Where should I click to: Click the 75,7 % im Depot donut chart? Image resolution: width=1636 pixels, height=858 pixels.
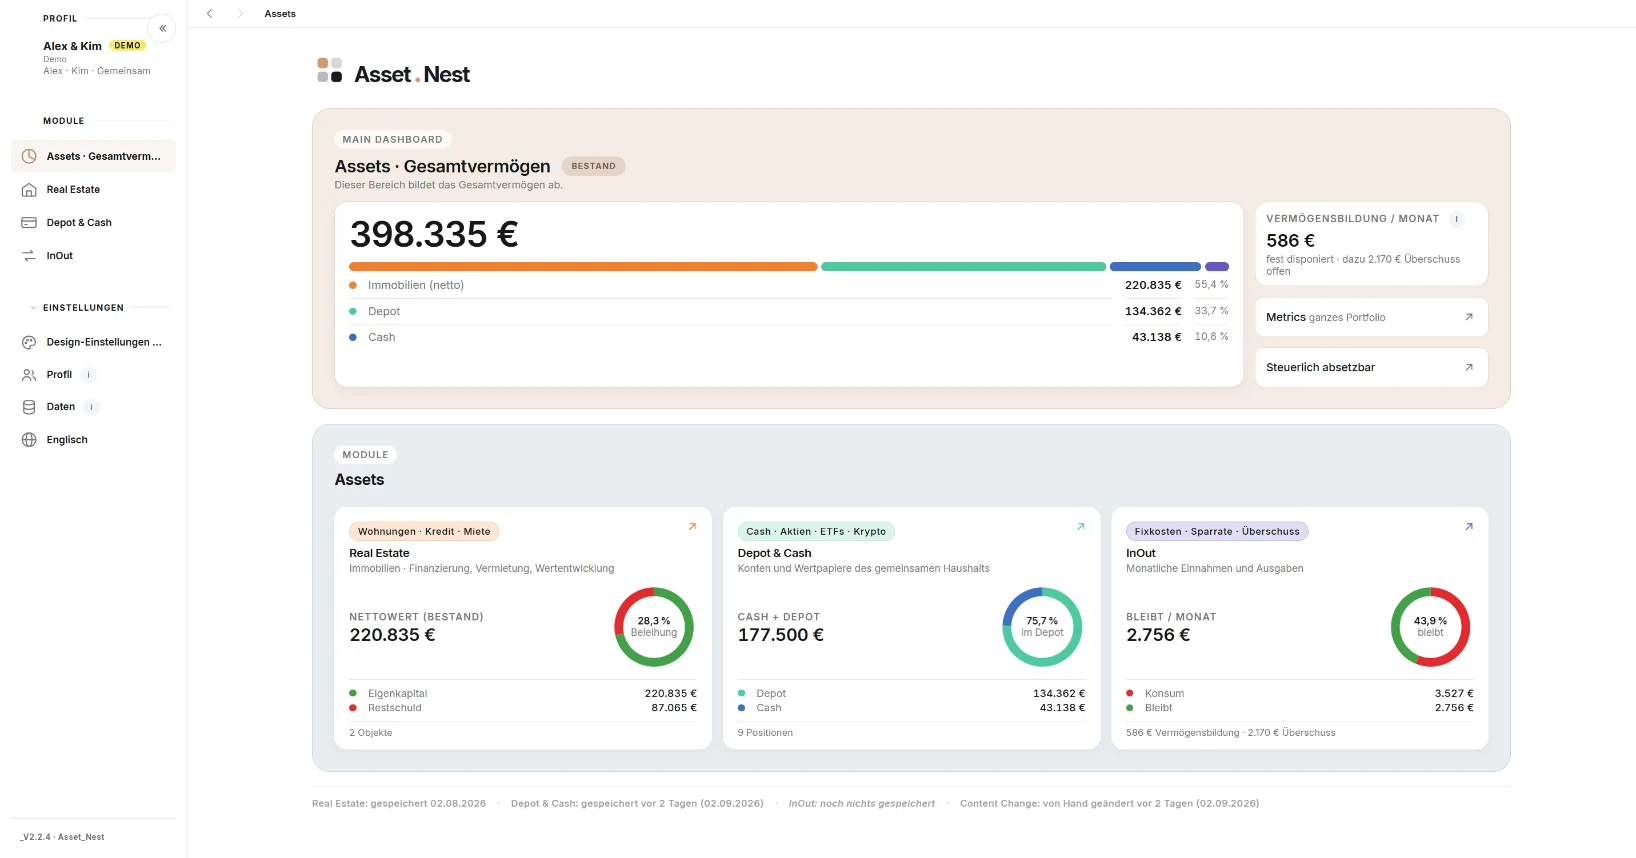(x=1042, y=627)
